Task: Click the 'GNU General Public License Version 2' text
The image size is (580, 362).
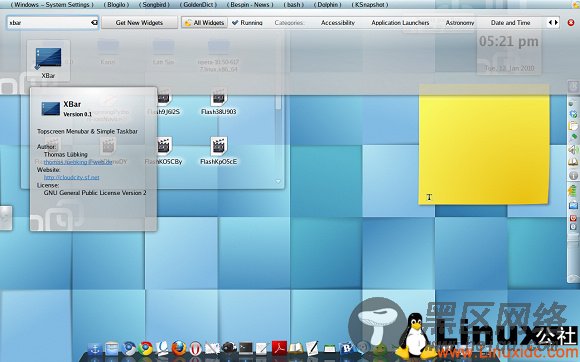Action: tap(95, 193)
